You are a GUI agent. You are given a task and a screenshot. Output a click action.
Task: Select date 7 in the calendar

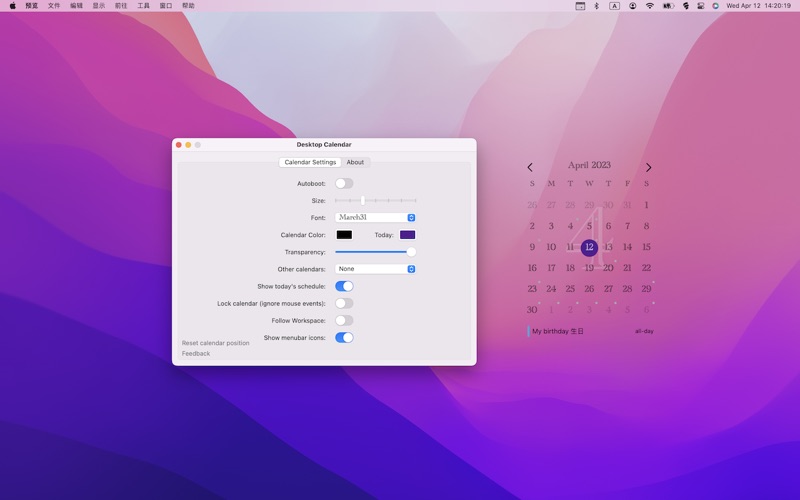click(x=628, y=226)
